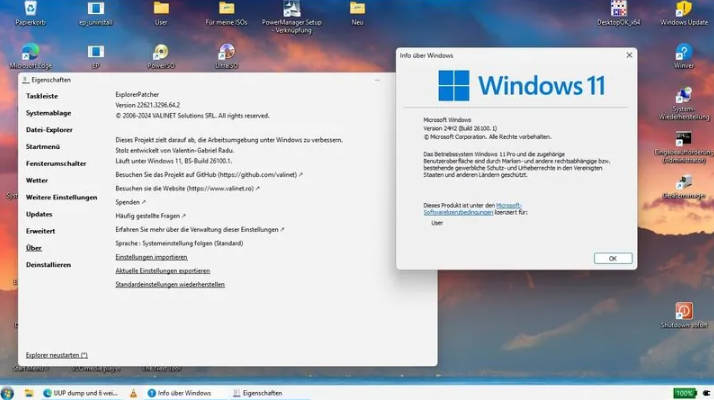Click OK in Info über Windows
The height and width of the screenshot is (400, 714).
pos(613,258)
